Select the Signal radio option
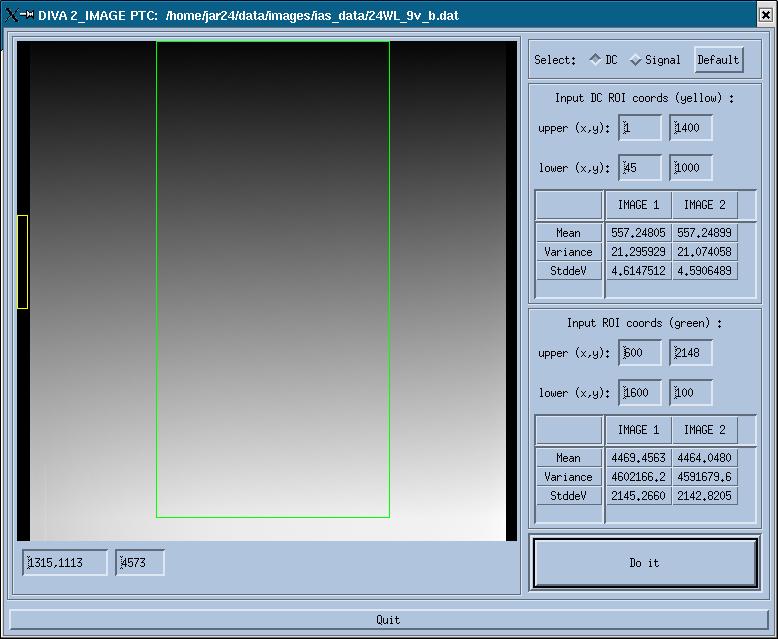Screen dimensions: 778x639 pos(636,60)
